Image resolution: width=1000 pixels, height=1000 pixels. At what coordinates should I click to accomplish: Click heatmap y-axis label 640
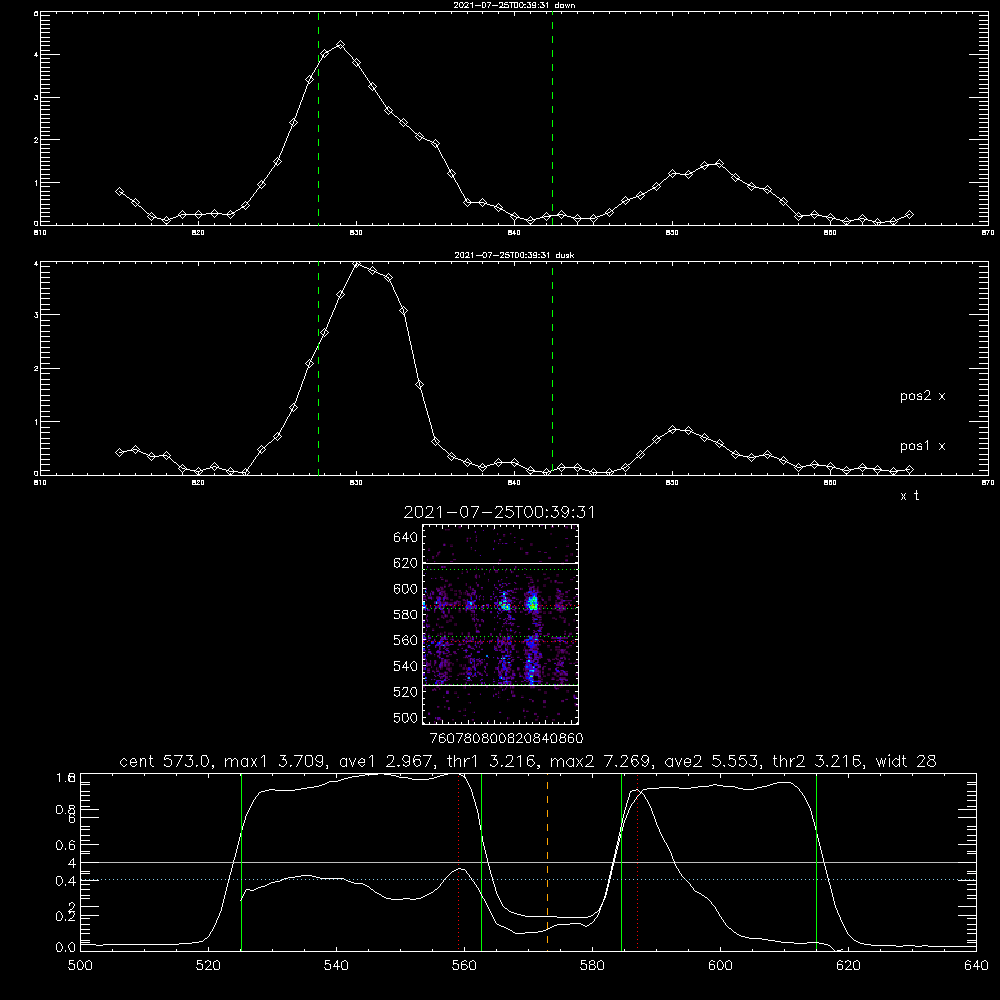click(x=406, y=538)
